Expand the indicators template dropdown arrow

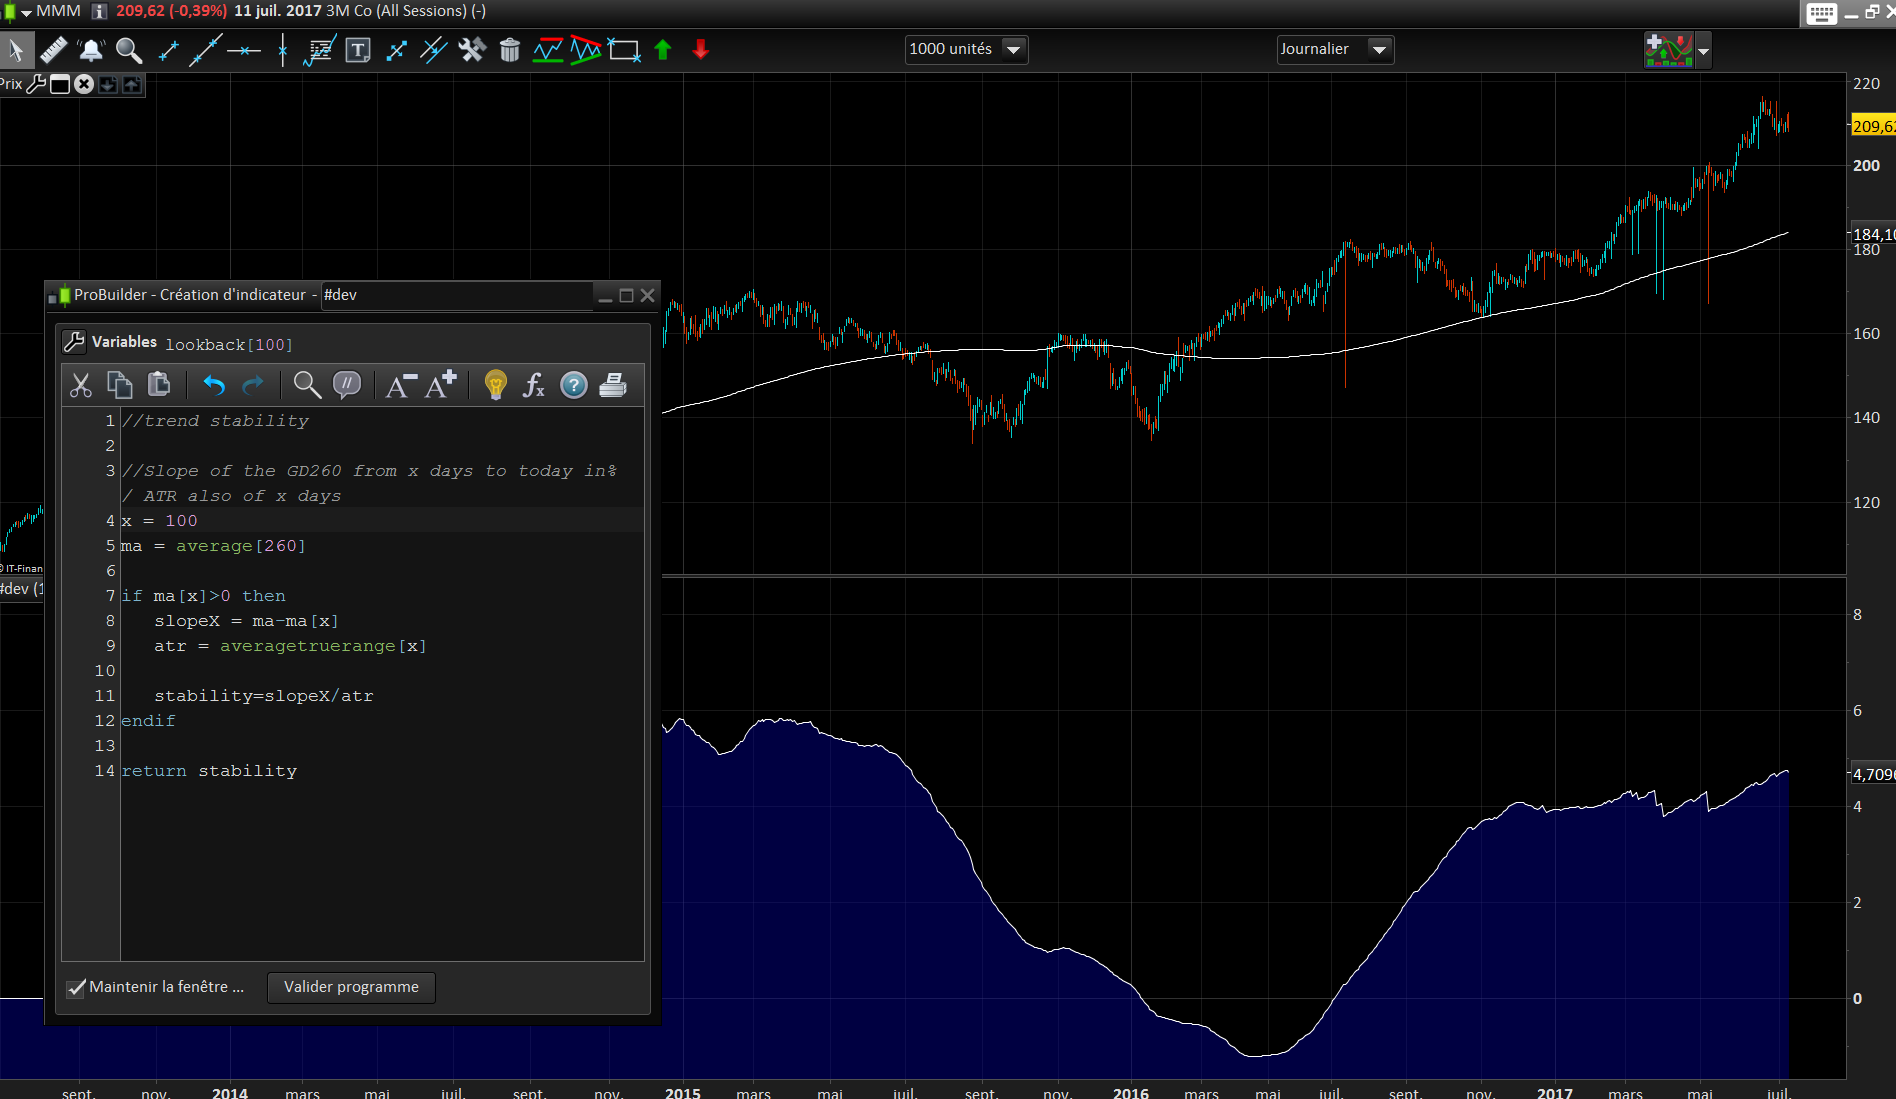(1703, 50)
